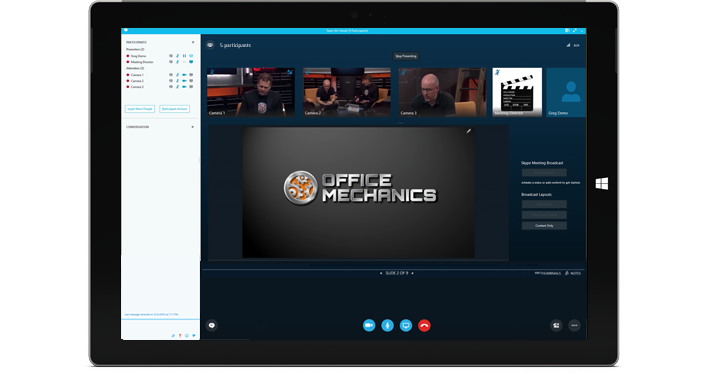Screen dimensions: 713x374
Task: Click Greg Demo IM icon in roster
Action: 171,56
